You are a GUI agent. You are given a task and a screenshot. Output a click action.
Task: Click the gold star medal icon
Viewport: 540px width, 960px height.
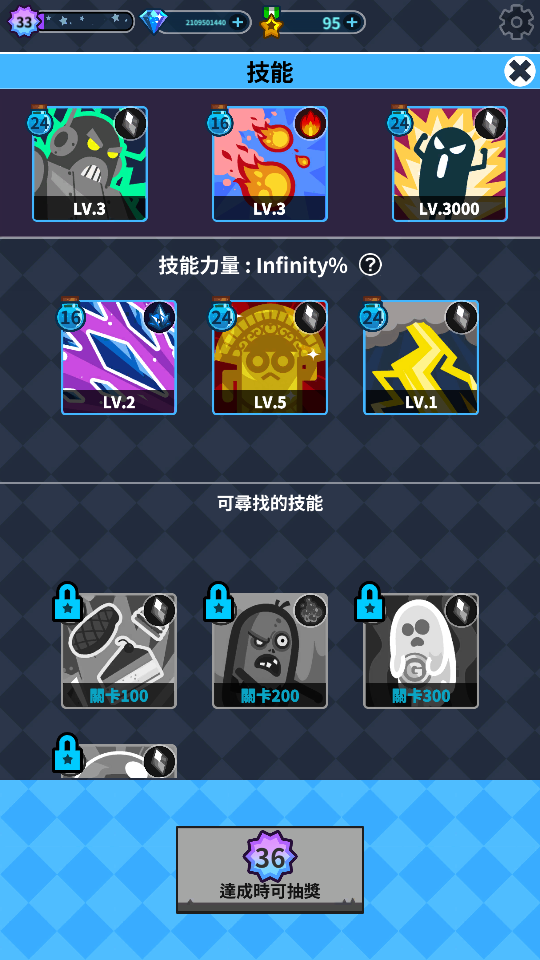(x=271, y=23)
